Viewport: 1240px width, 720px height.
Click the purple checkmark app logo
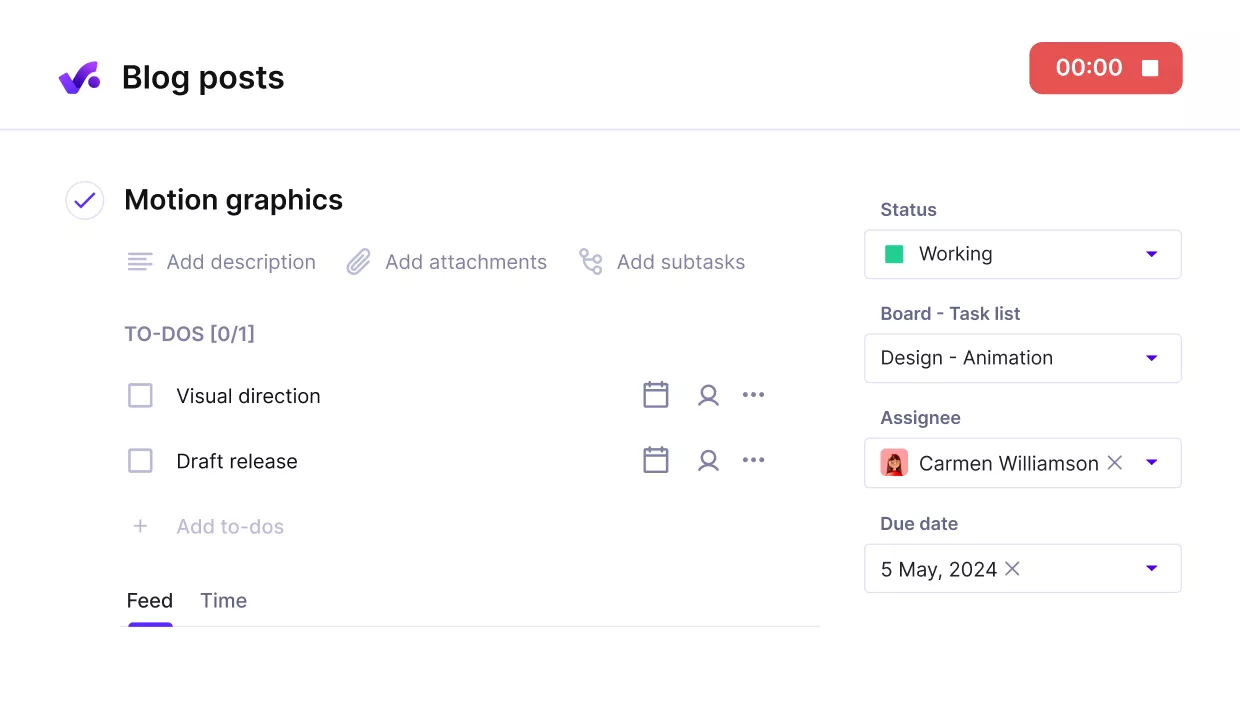(x=80, y=77)
